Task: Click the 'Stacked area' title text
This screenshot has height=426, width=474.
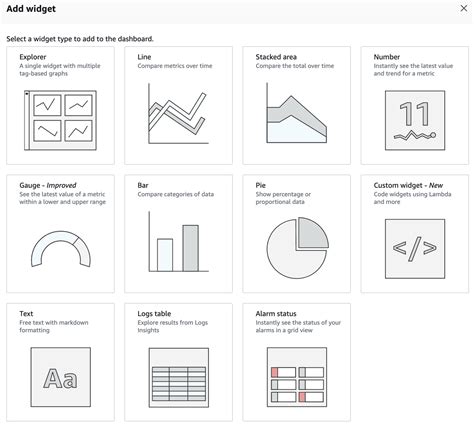Action: point(276,57)
